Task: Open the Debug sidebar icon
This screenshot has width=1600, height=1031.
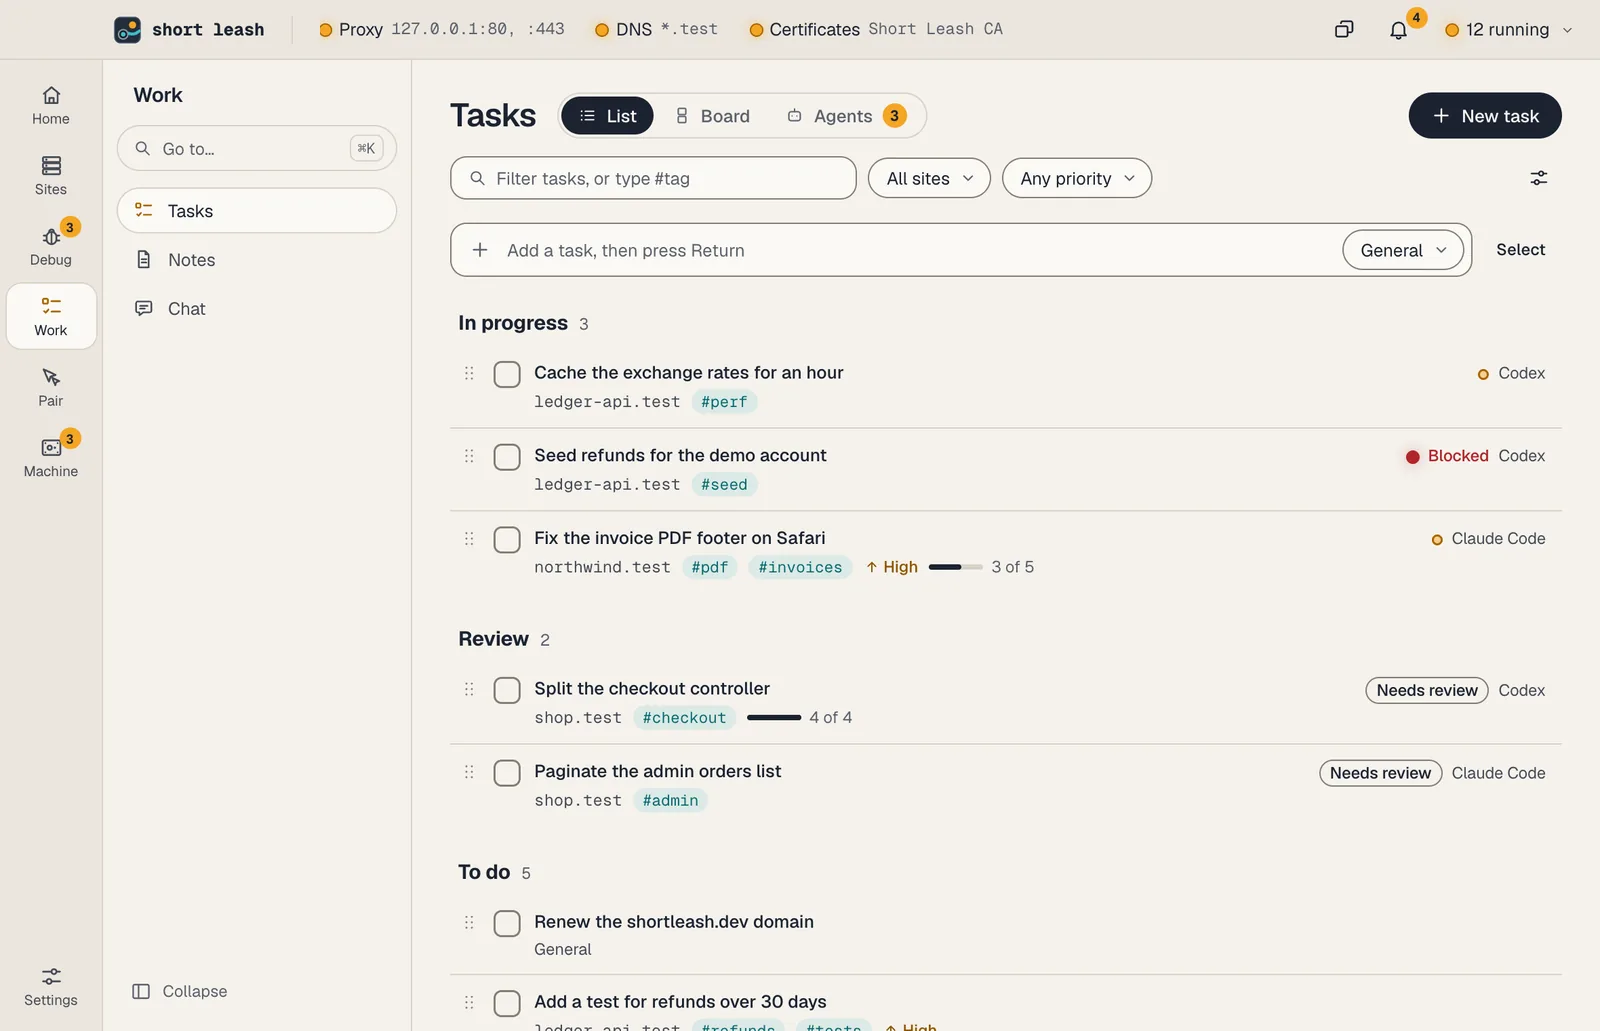Action: point(51,246)
